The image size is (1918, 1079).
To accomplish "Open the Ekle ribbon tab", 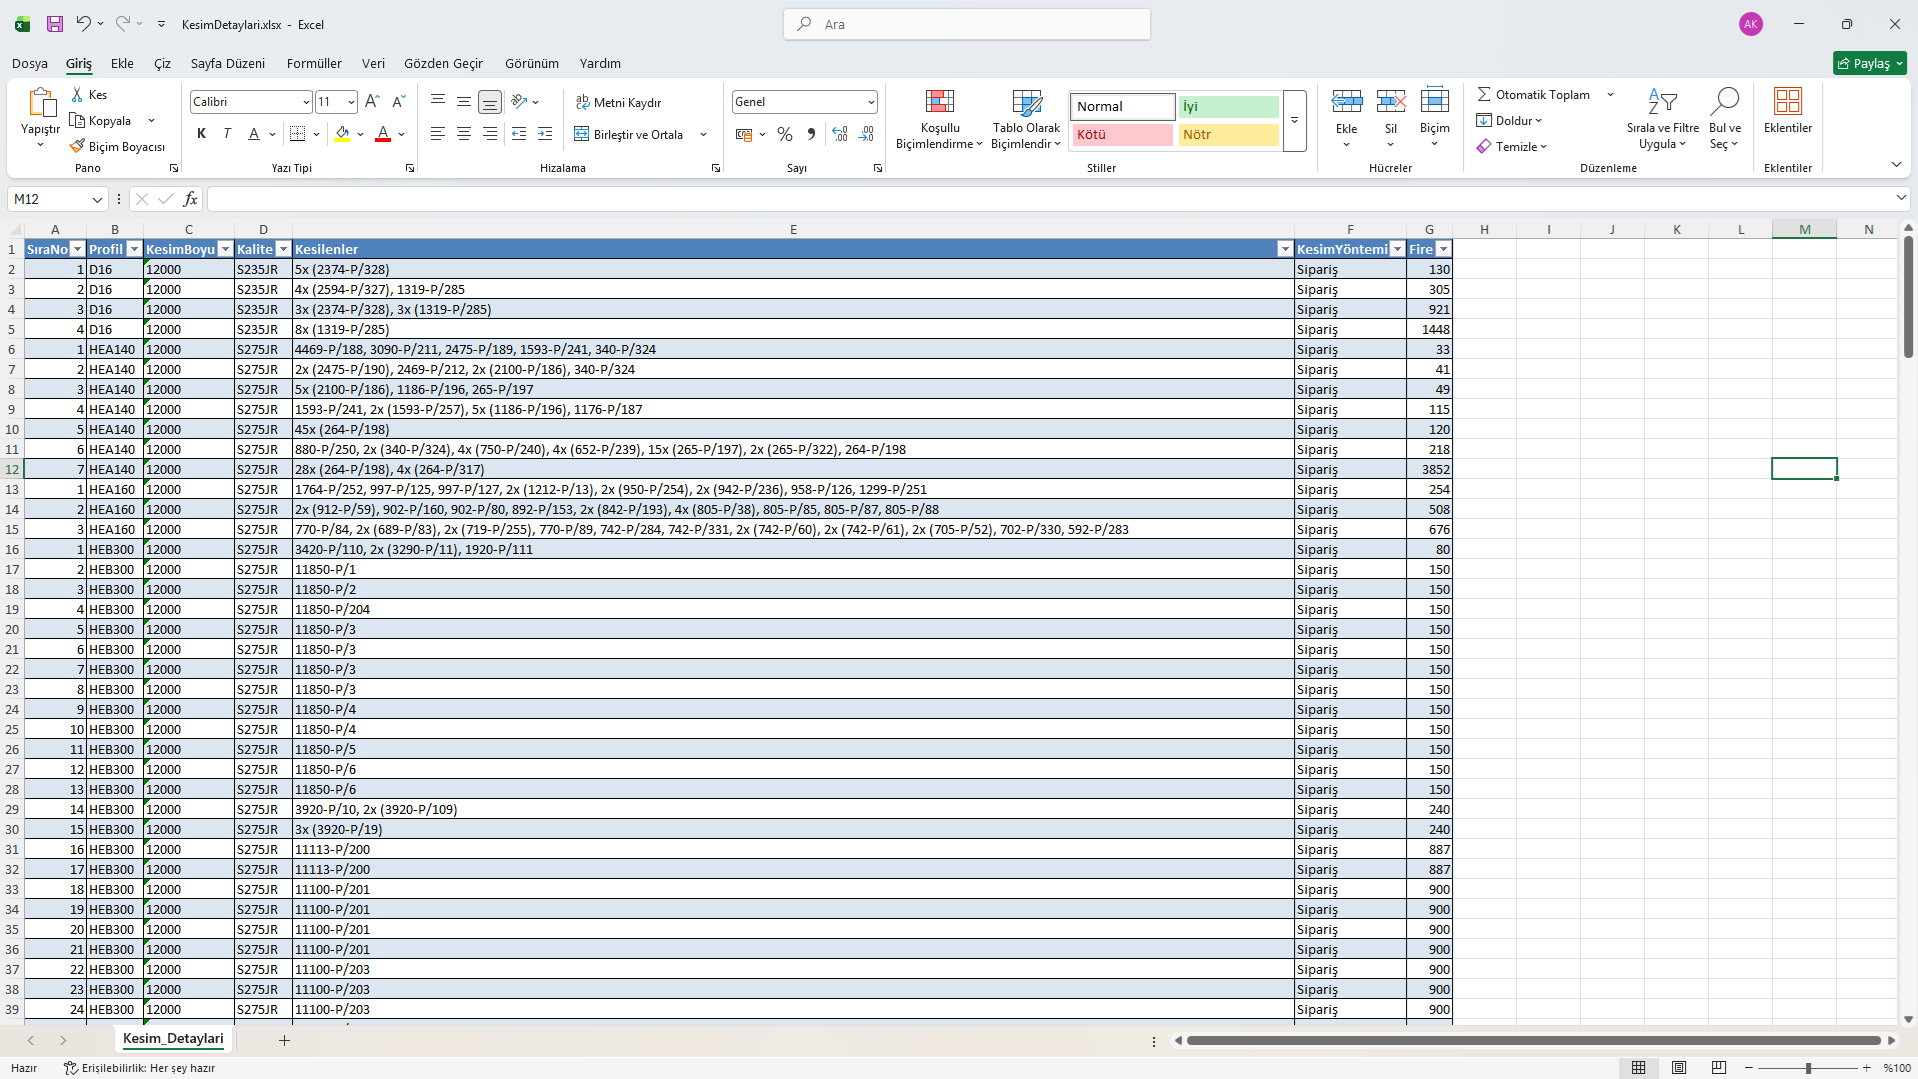I will coord(122,63).
